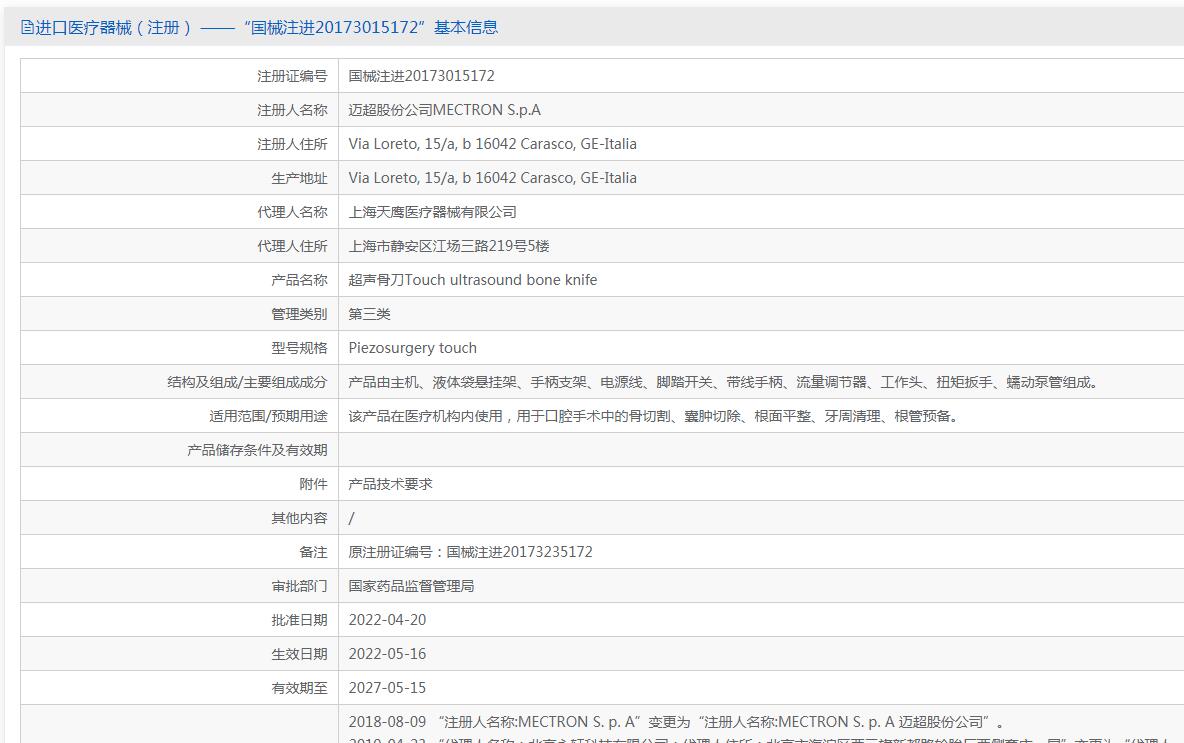Click the address value in 注册人住所 row
The height and width of the screenshot is (743, 1184).
[492, 144]
